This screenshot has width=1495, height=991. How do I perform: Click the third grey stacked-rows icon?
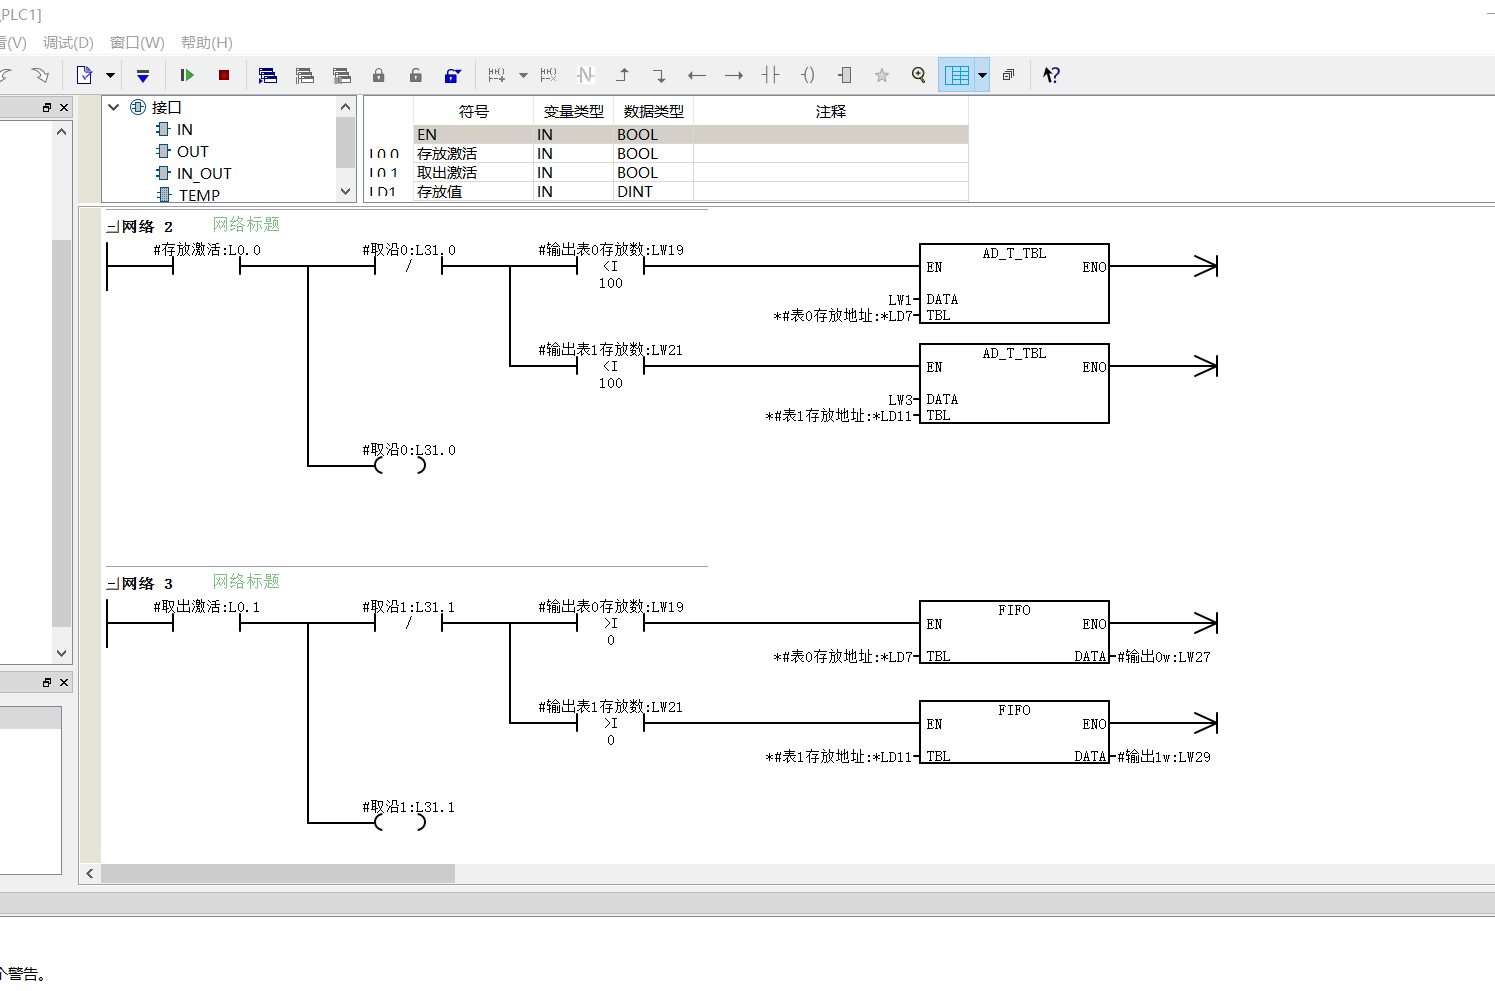(x=342, y=75)
